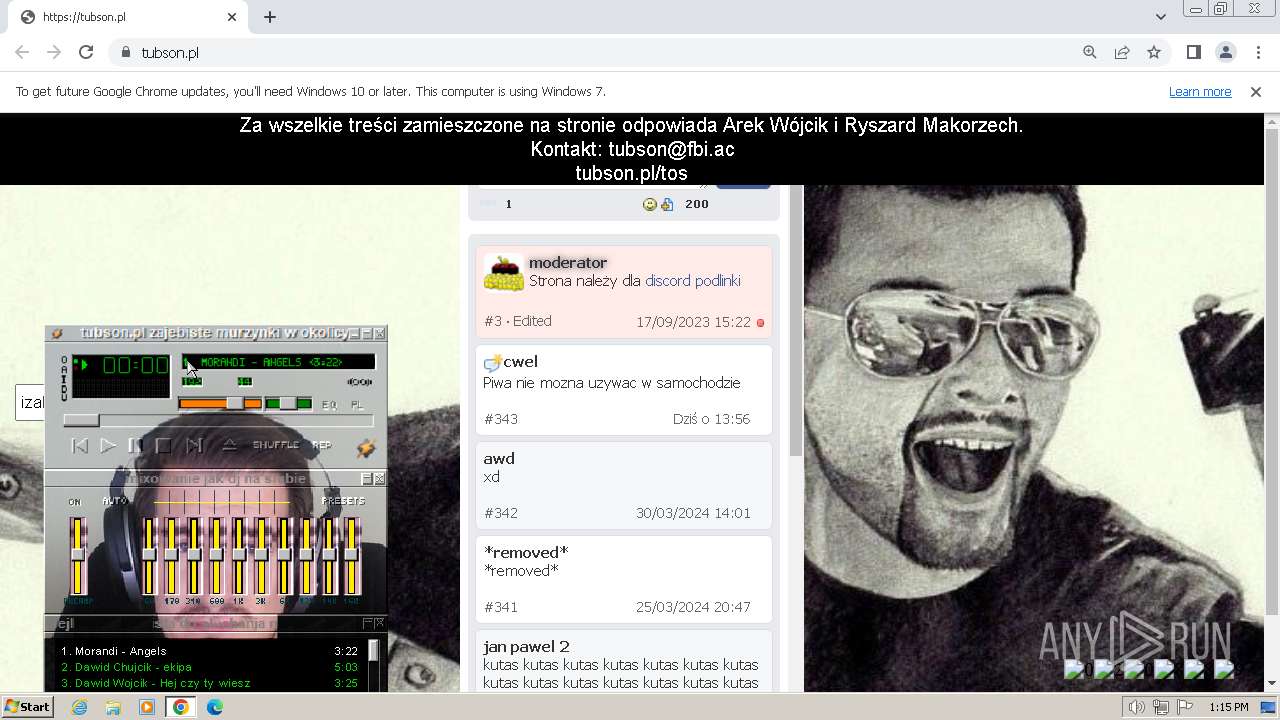Viewport: 1280px width, 720px height.
Task: Click post number #343
Action: click(501, 419)
